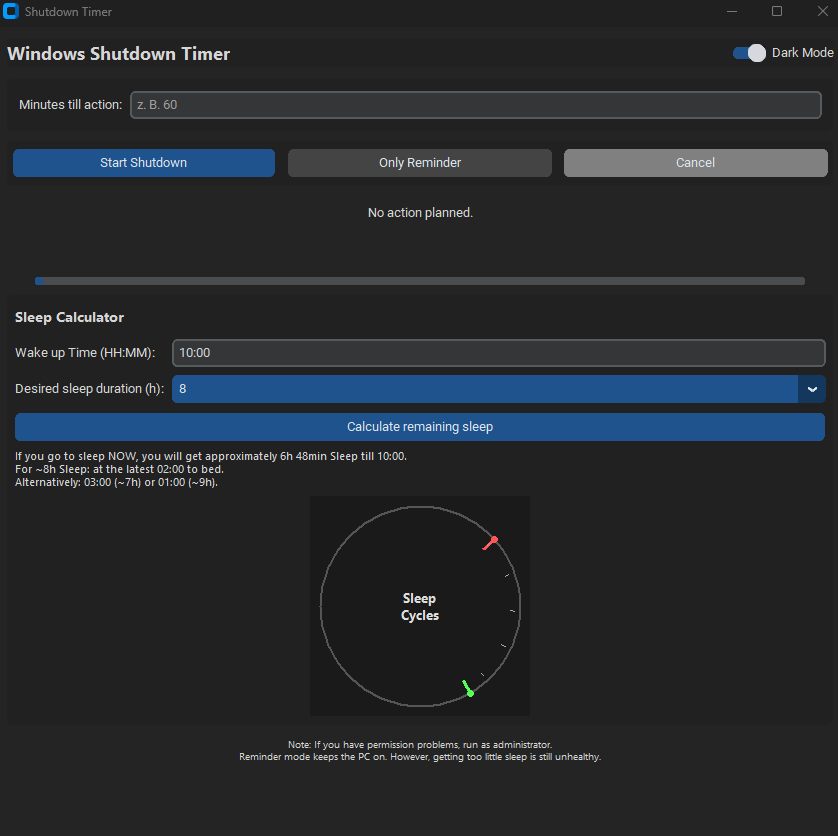Click the Sleep Calculator heading
This screenshot has height=836, width=838.
click(x=69, y=317)
